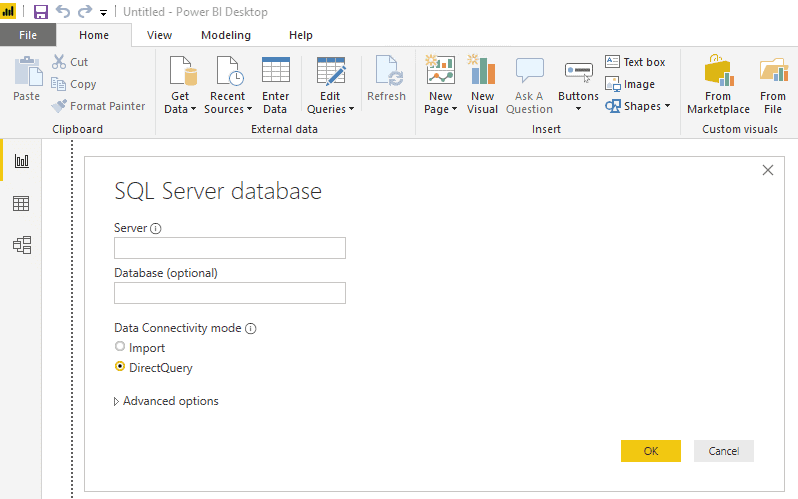Click inside the Server input field
The image size is (798, 499).
230,248
